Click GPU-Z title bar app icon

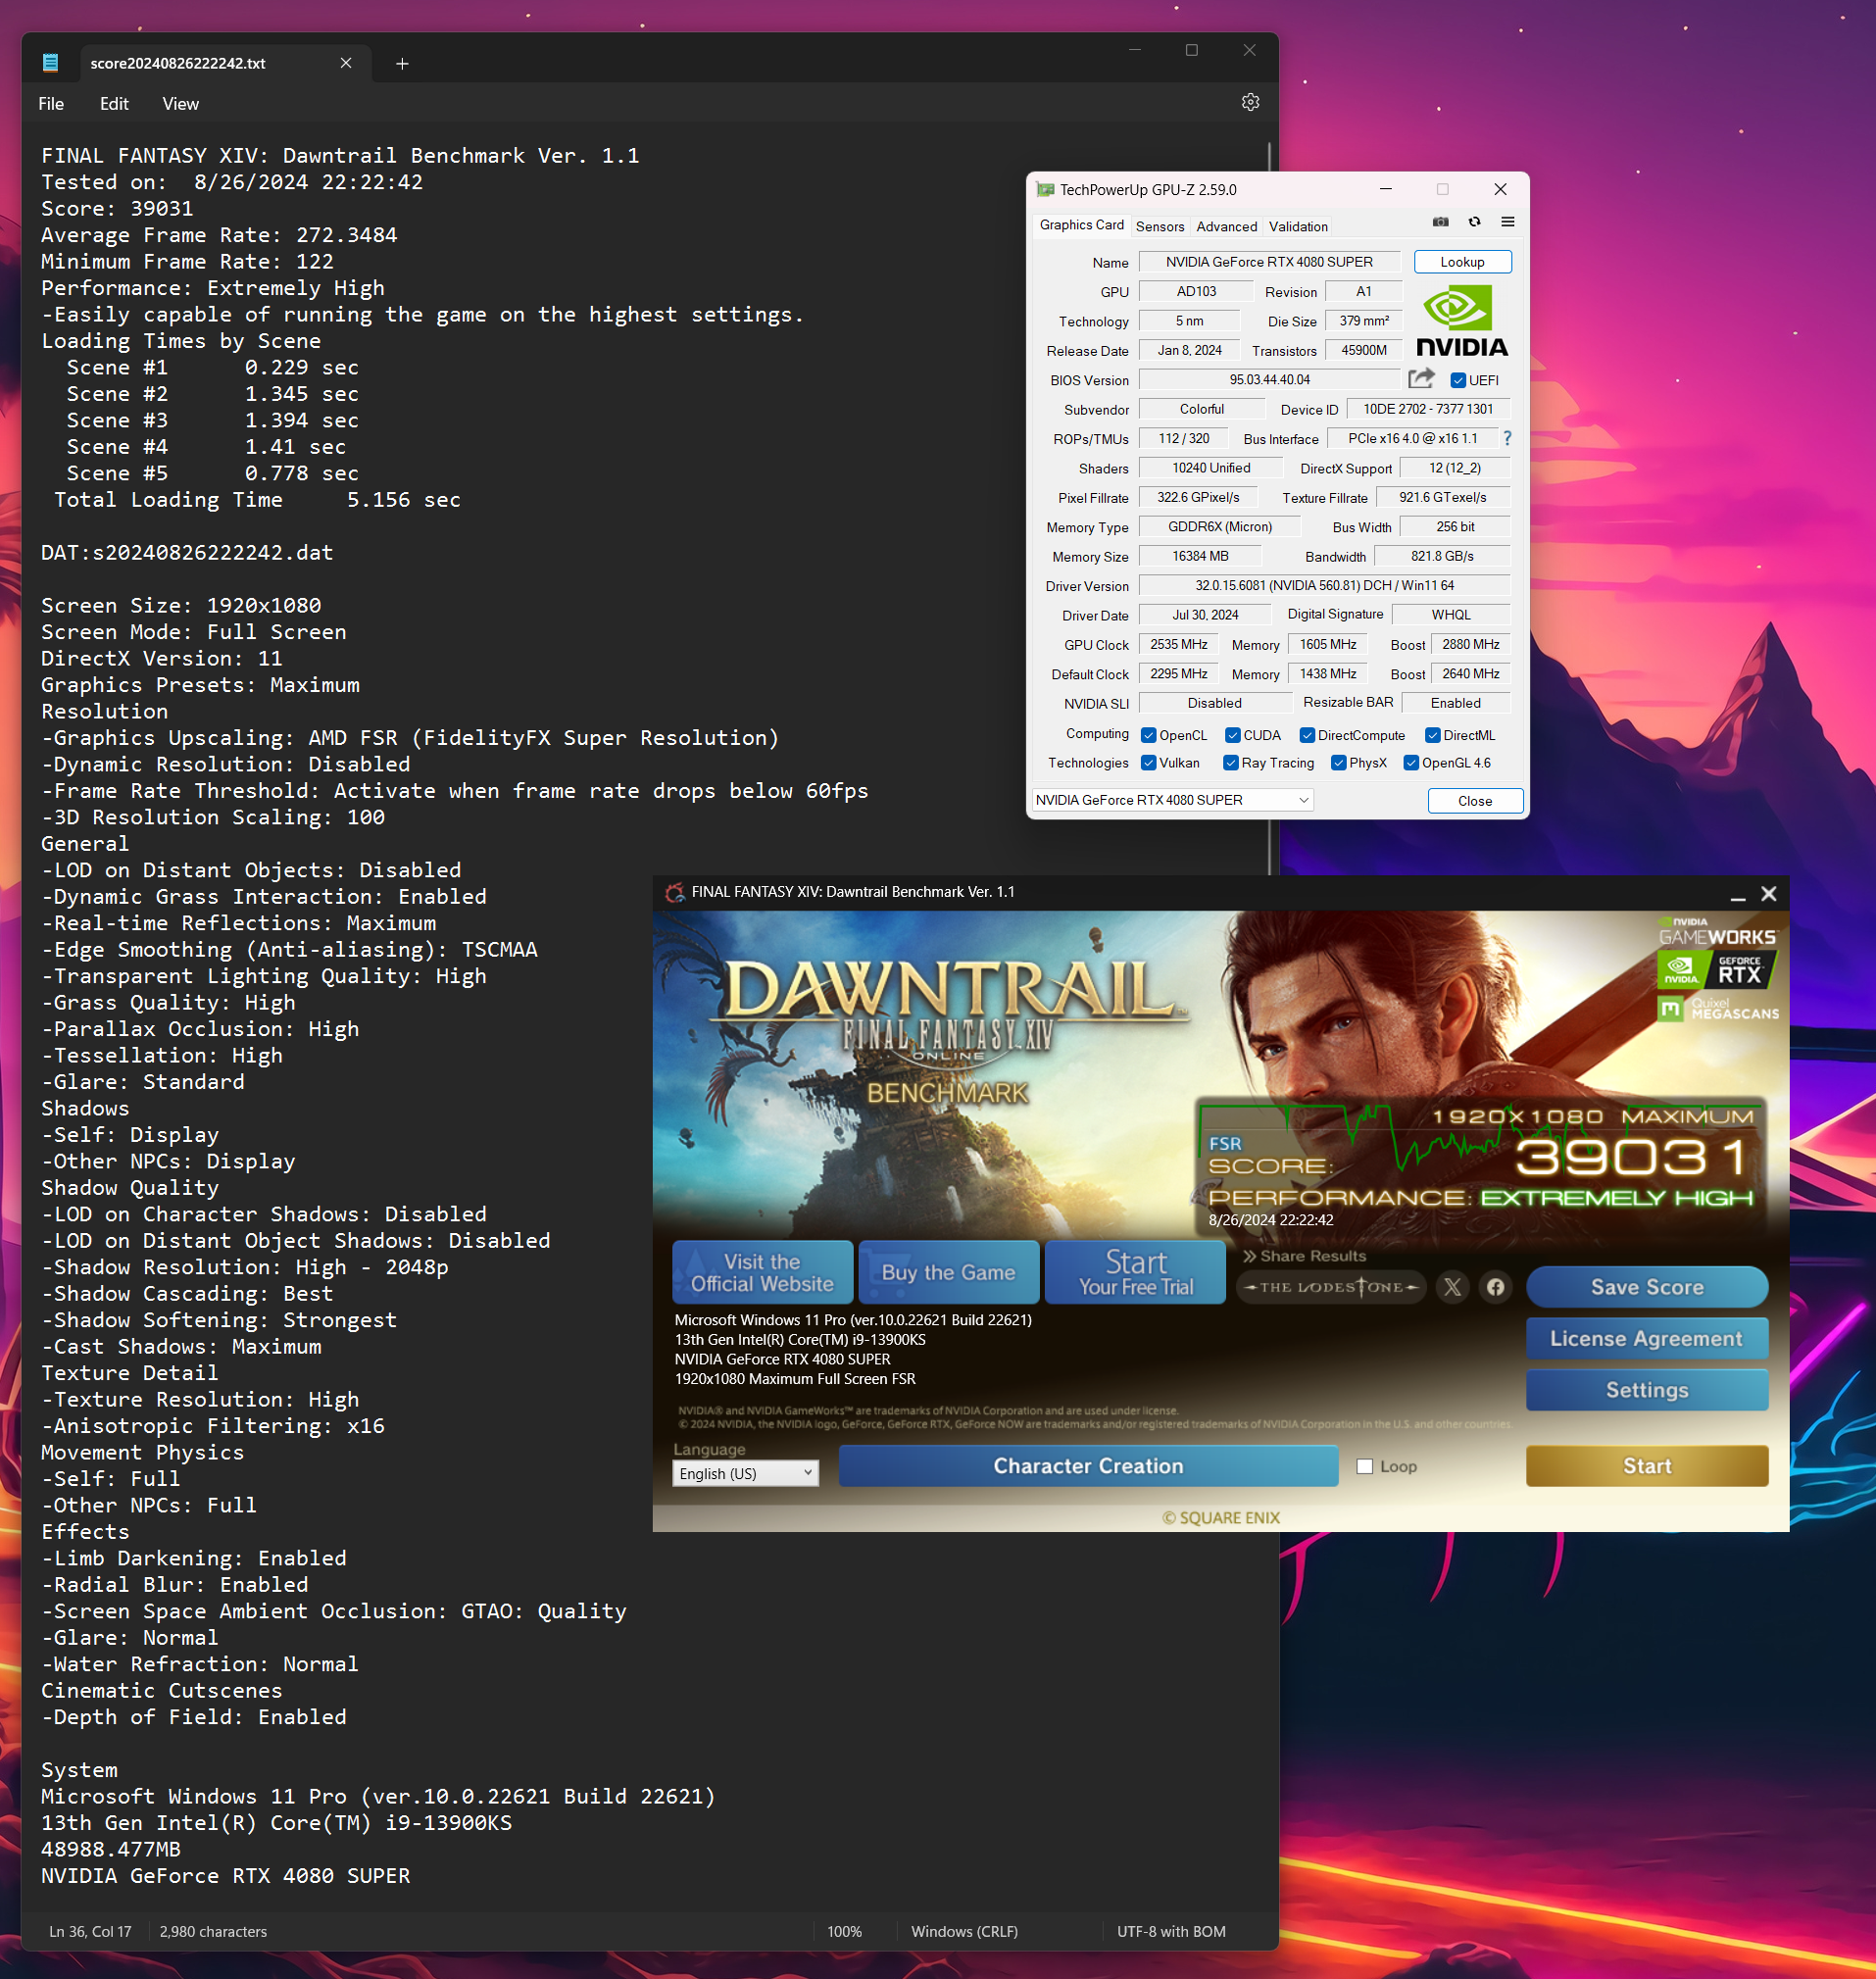pyautogui.click(x=1045, y=189)
